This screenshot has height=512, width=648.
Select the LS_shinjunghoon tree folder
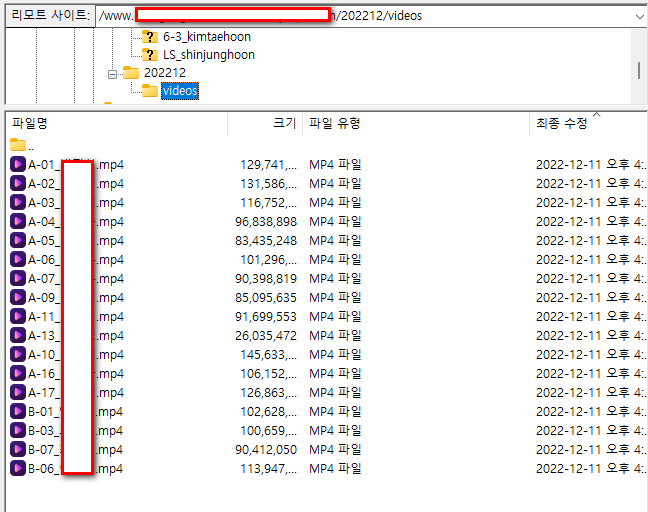209,55
